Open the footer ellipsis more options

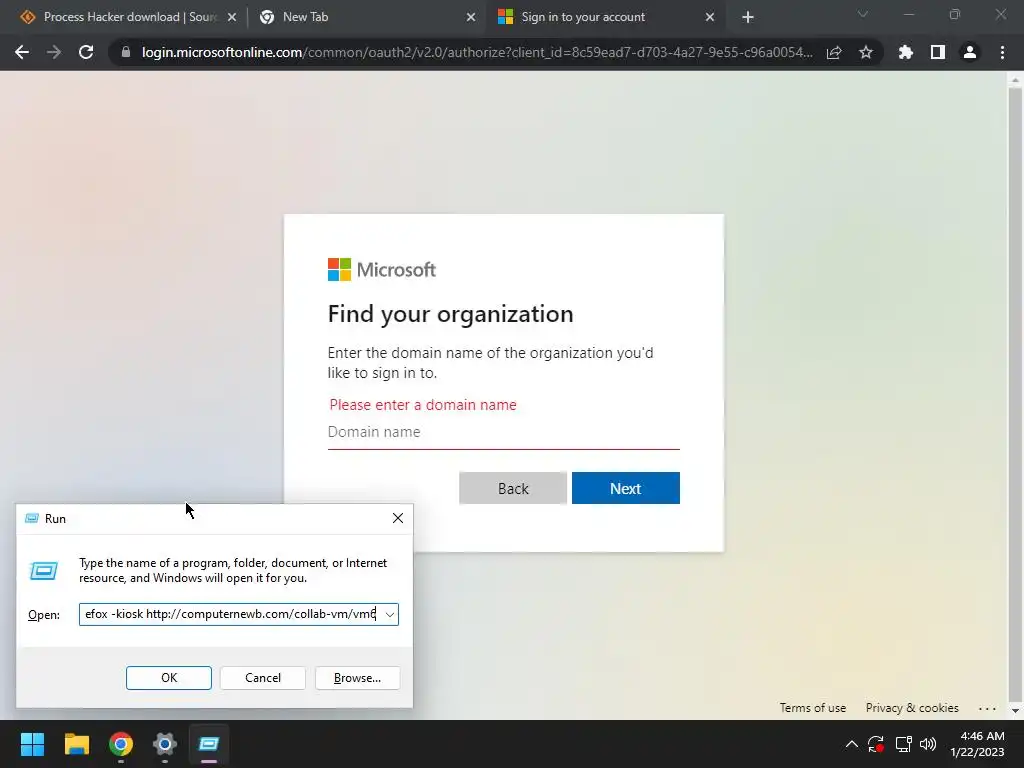coord(987,708)
